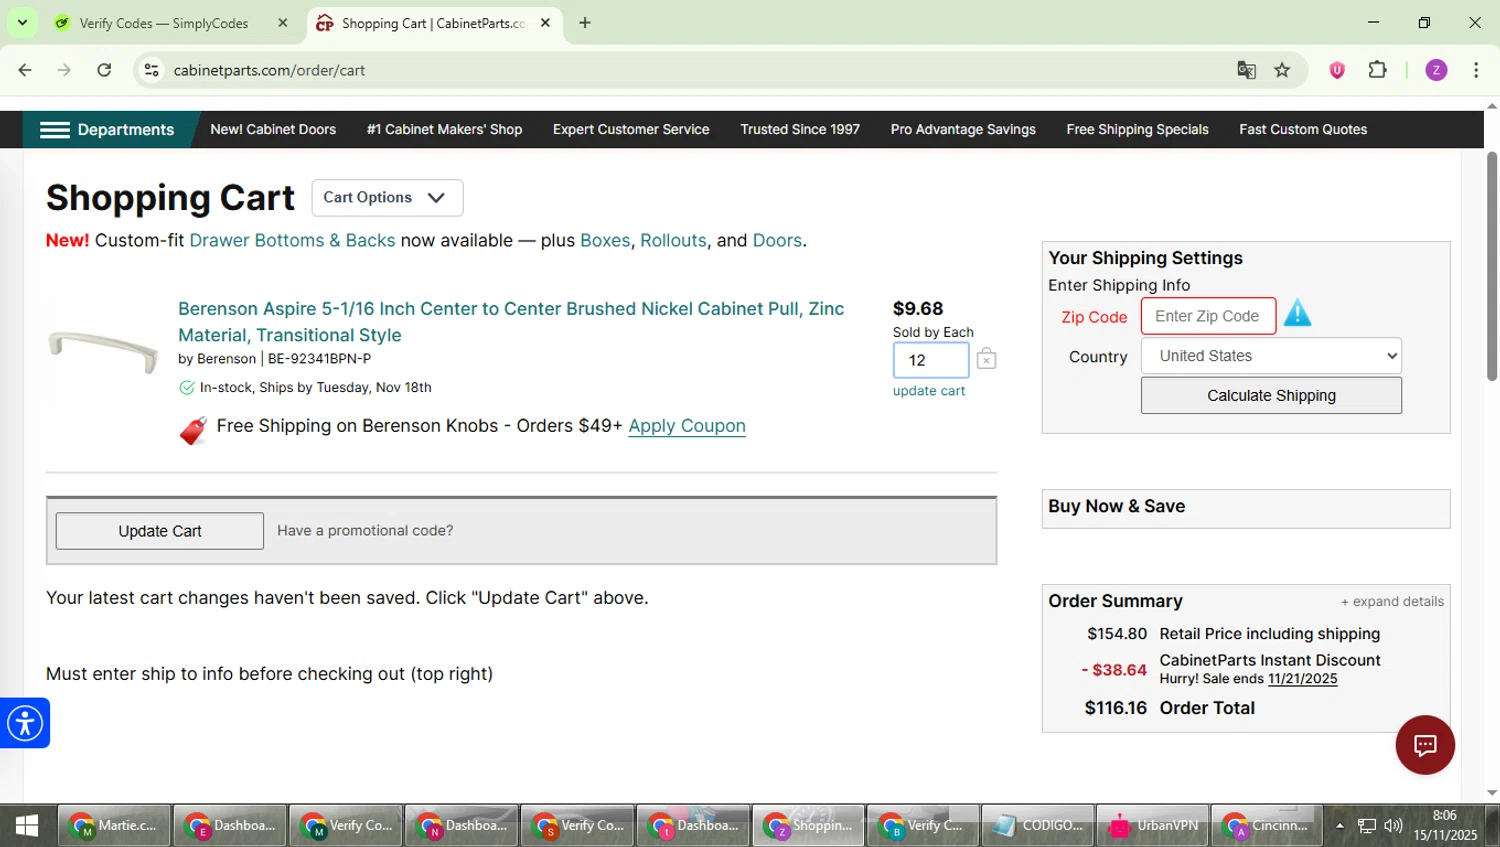Click the browser forward arrow
The height and width of the screenshot is (847, 1500).
[64, 70]
